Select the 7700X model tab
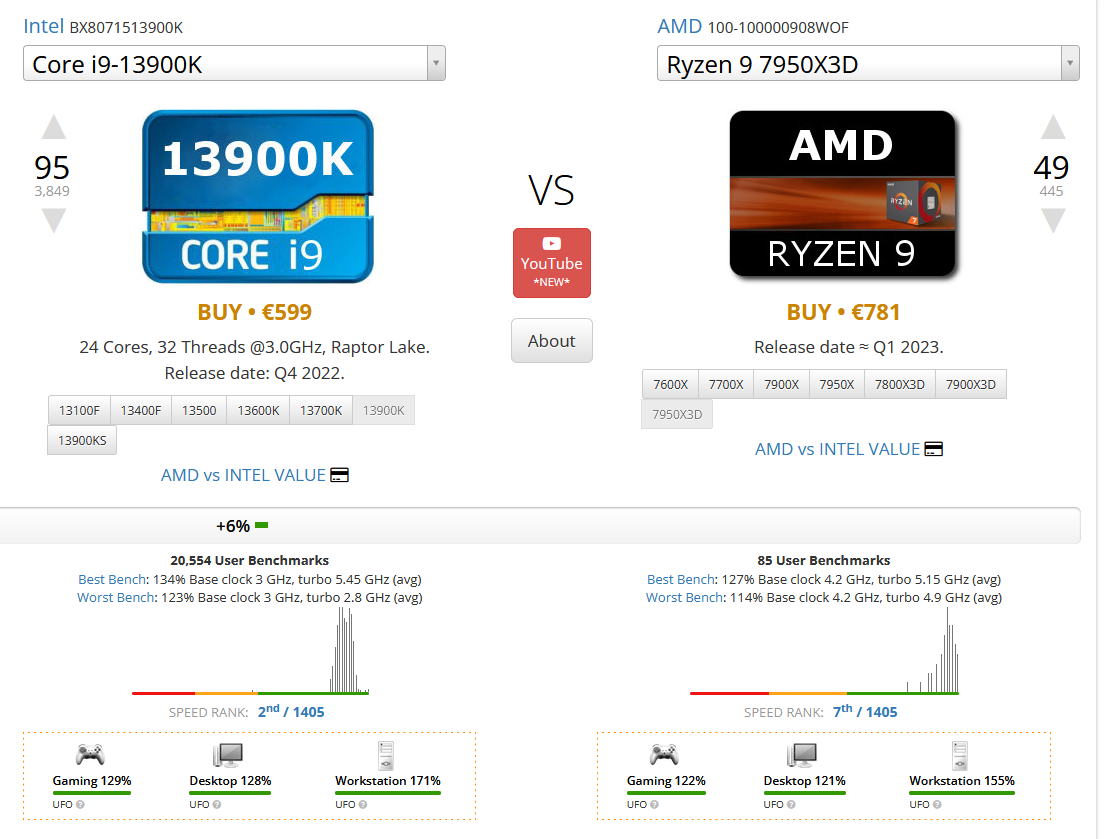 tap(726, 385)
